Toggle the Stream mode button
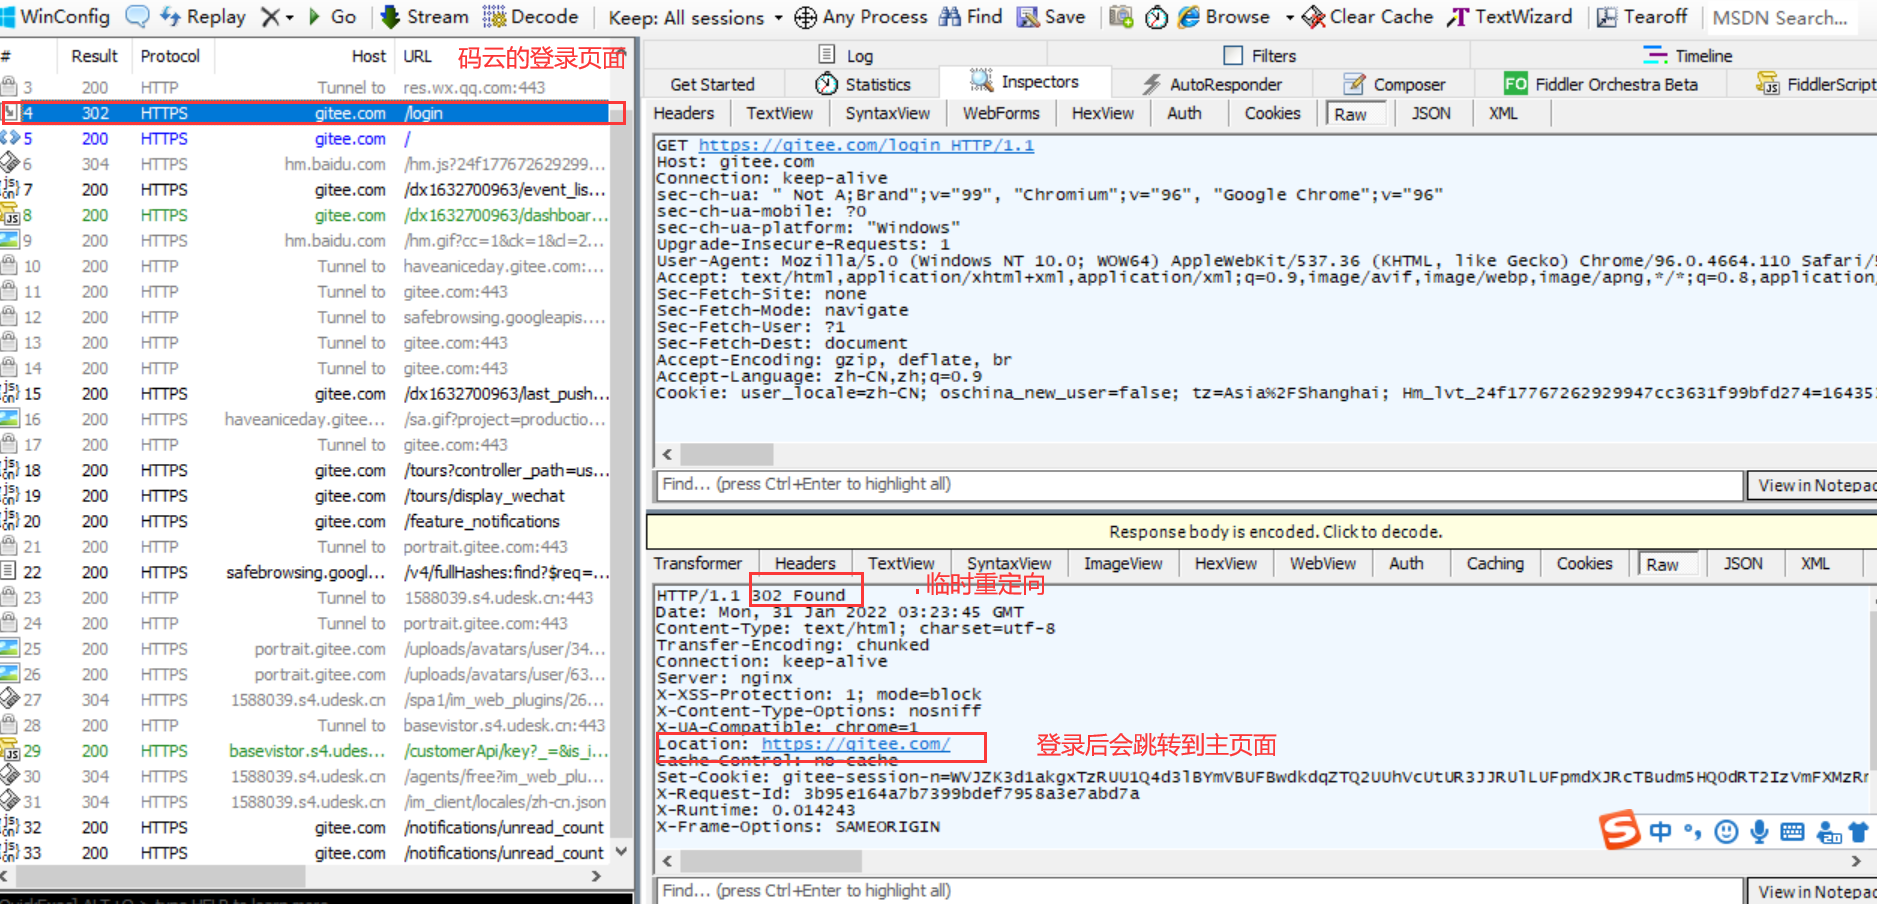This screenshot has height=904, width=1877. [x=425, y=16]
